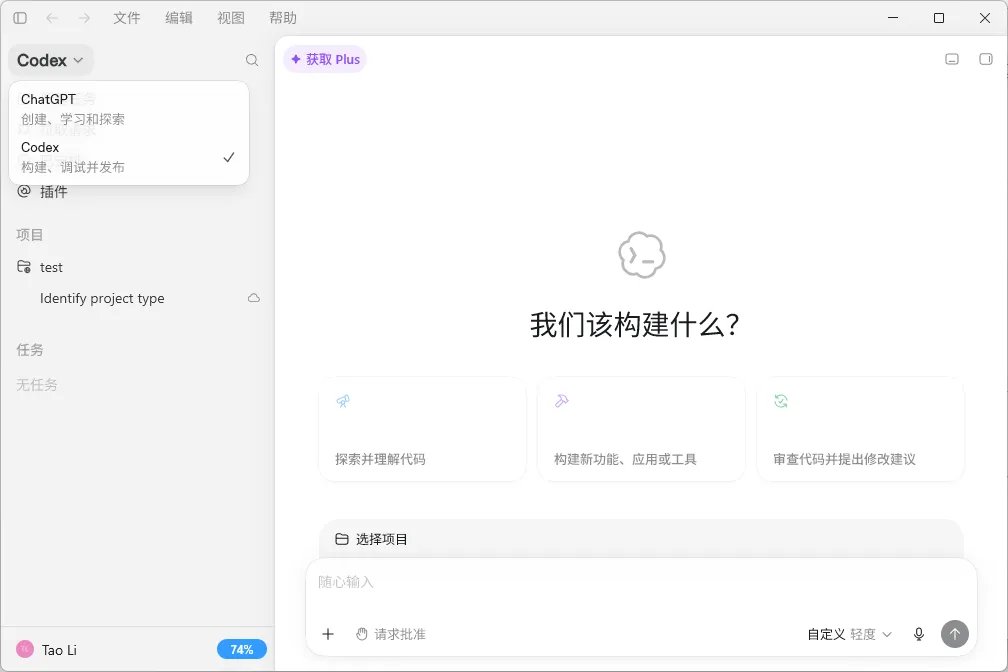Toggle the right side panel icon
This screenshot has width=1008, height=672.
click(986, 59)
